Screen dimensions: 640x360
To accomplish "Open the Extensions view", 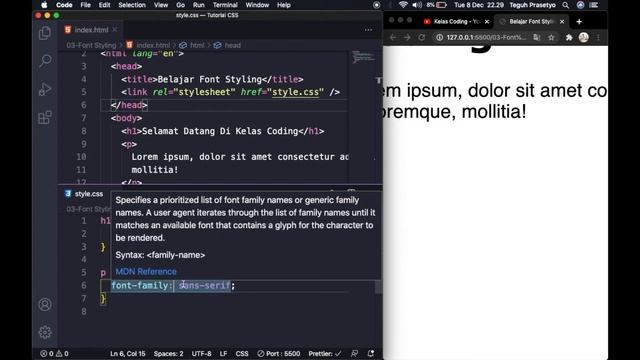I will pyautogui.click(x=45, y=118).
